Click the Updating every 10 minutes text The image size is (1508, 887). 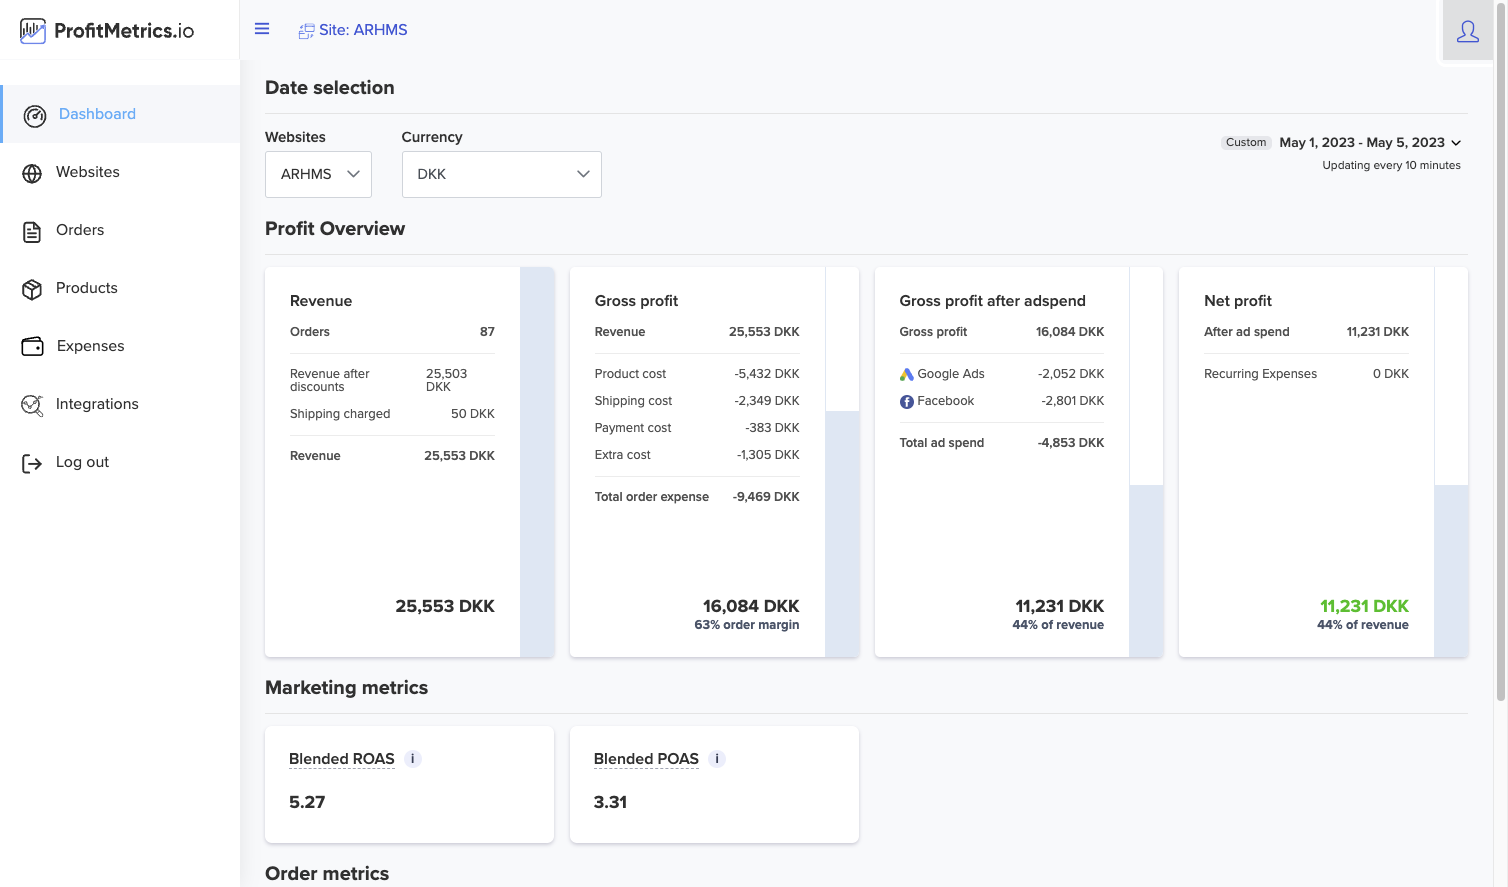click(x=1392, y=166)
